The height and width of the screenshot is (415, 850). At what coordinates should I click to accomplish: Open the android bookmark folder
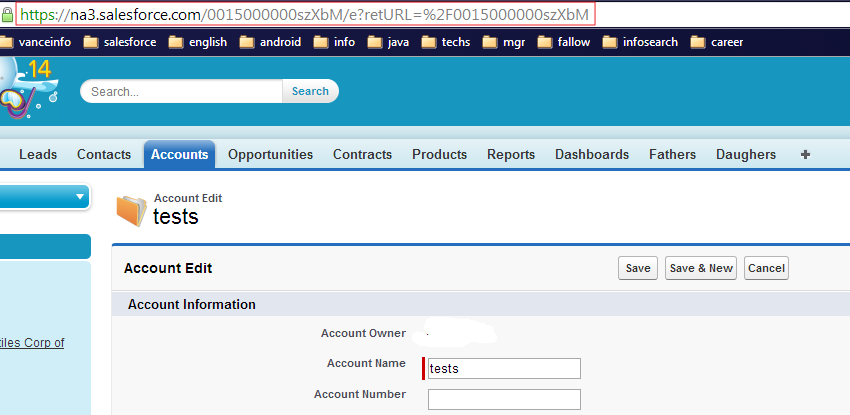pyautogui.click(x=271, y=42)
